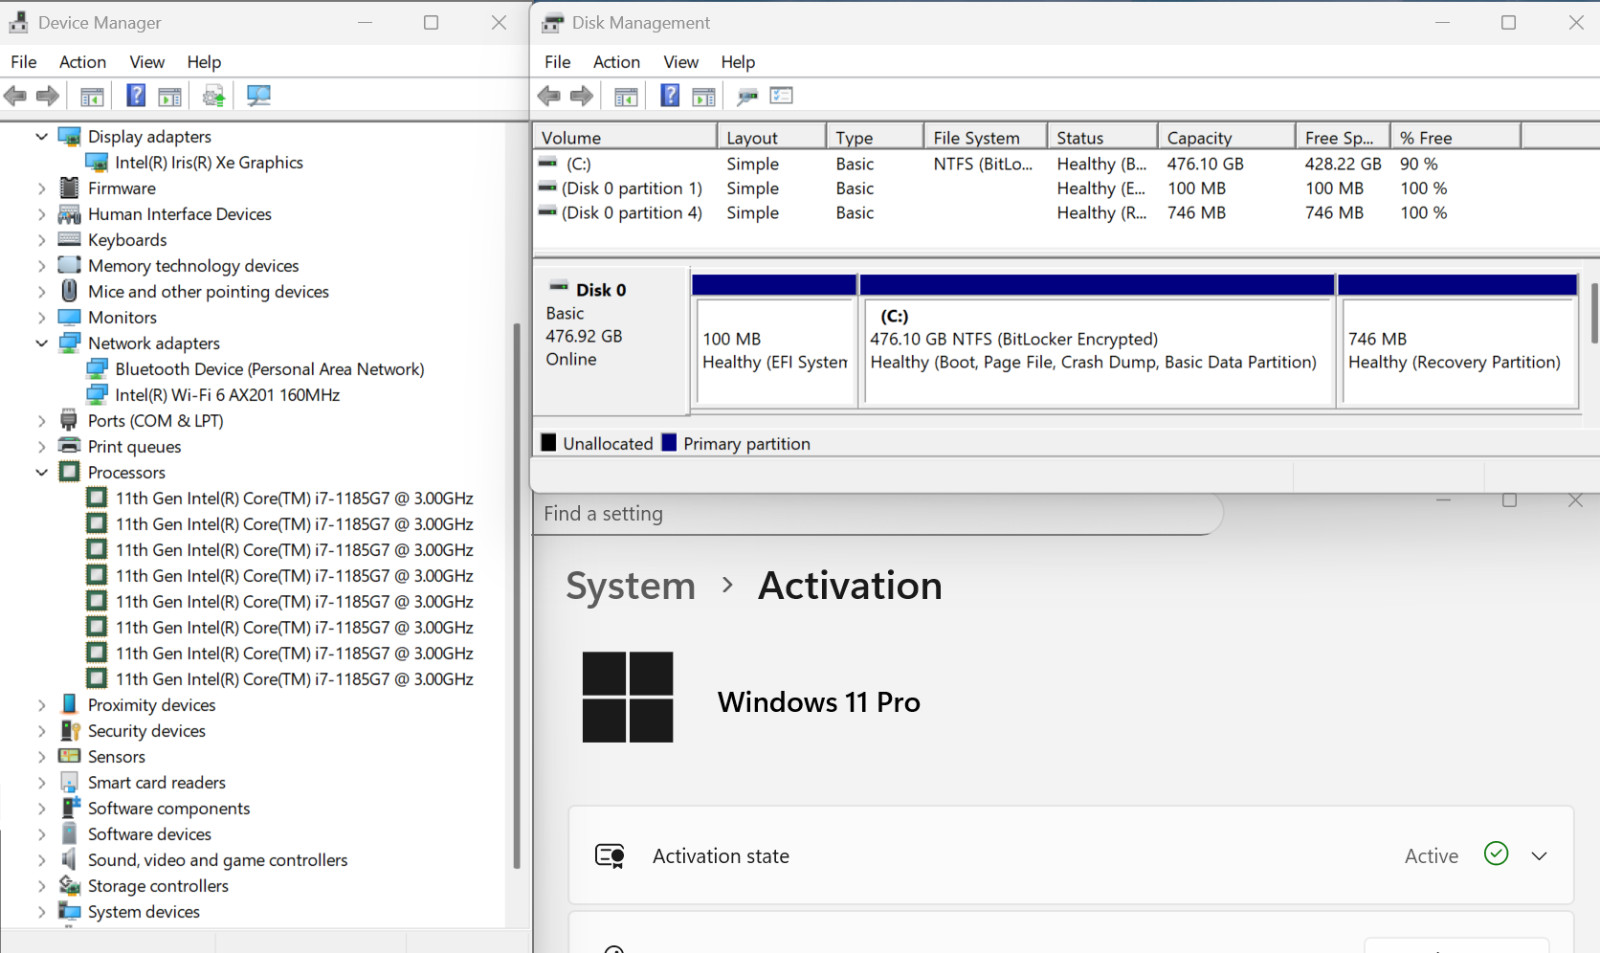Expand the Human Interface Devices node

coord(41,214)
